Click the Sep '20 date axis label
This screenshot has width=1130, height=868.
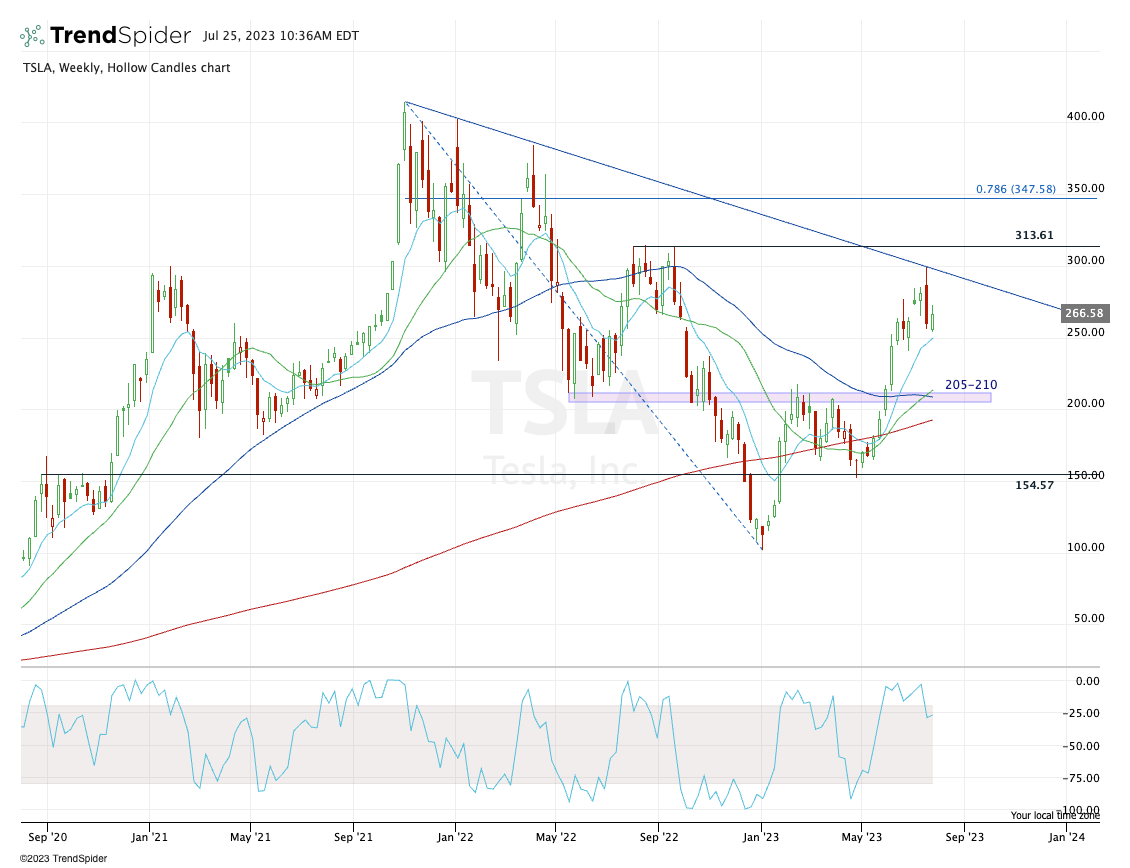coord(48,837)
